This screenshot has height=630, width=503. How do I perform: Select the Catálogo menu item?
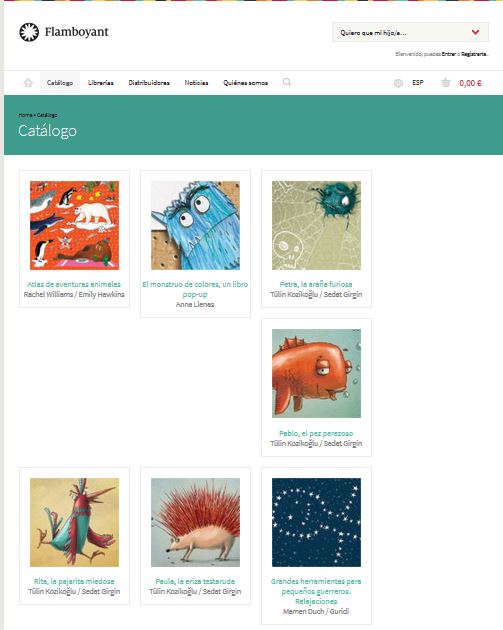pos(60,83)
